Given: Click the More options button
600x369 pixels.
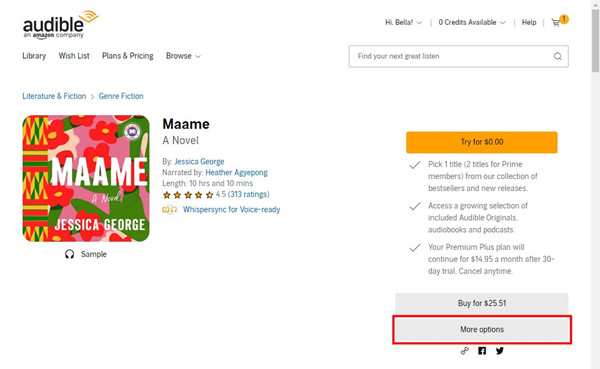Looking at the screenshot, I should click(x=482, y=330).
